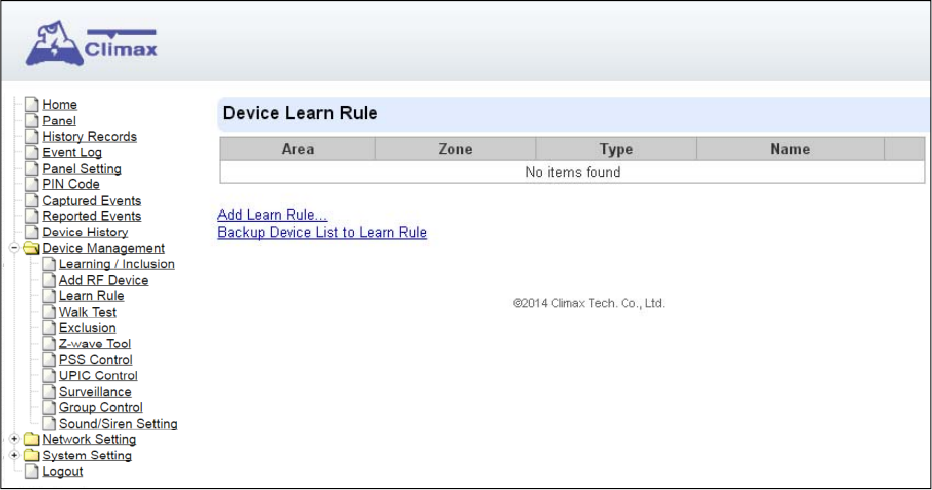Expand the System Setting tree node
The width and height of the screenshot is (932, 490).
(14, 455)
